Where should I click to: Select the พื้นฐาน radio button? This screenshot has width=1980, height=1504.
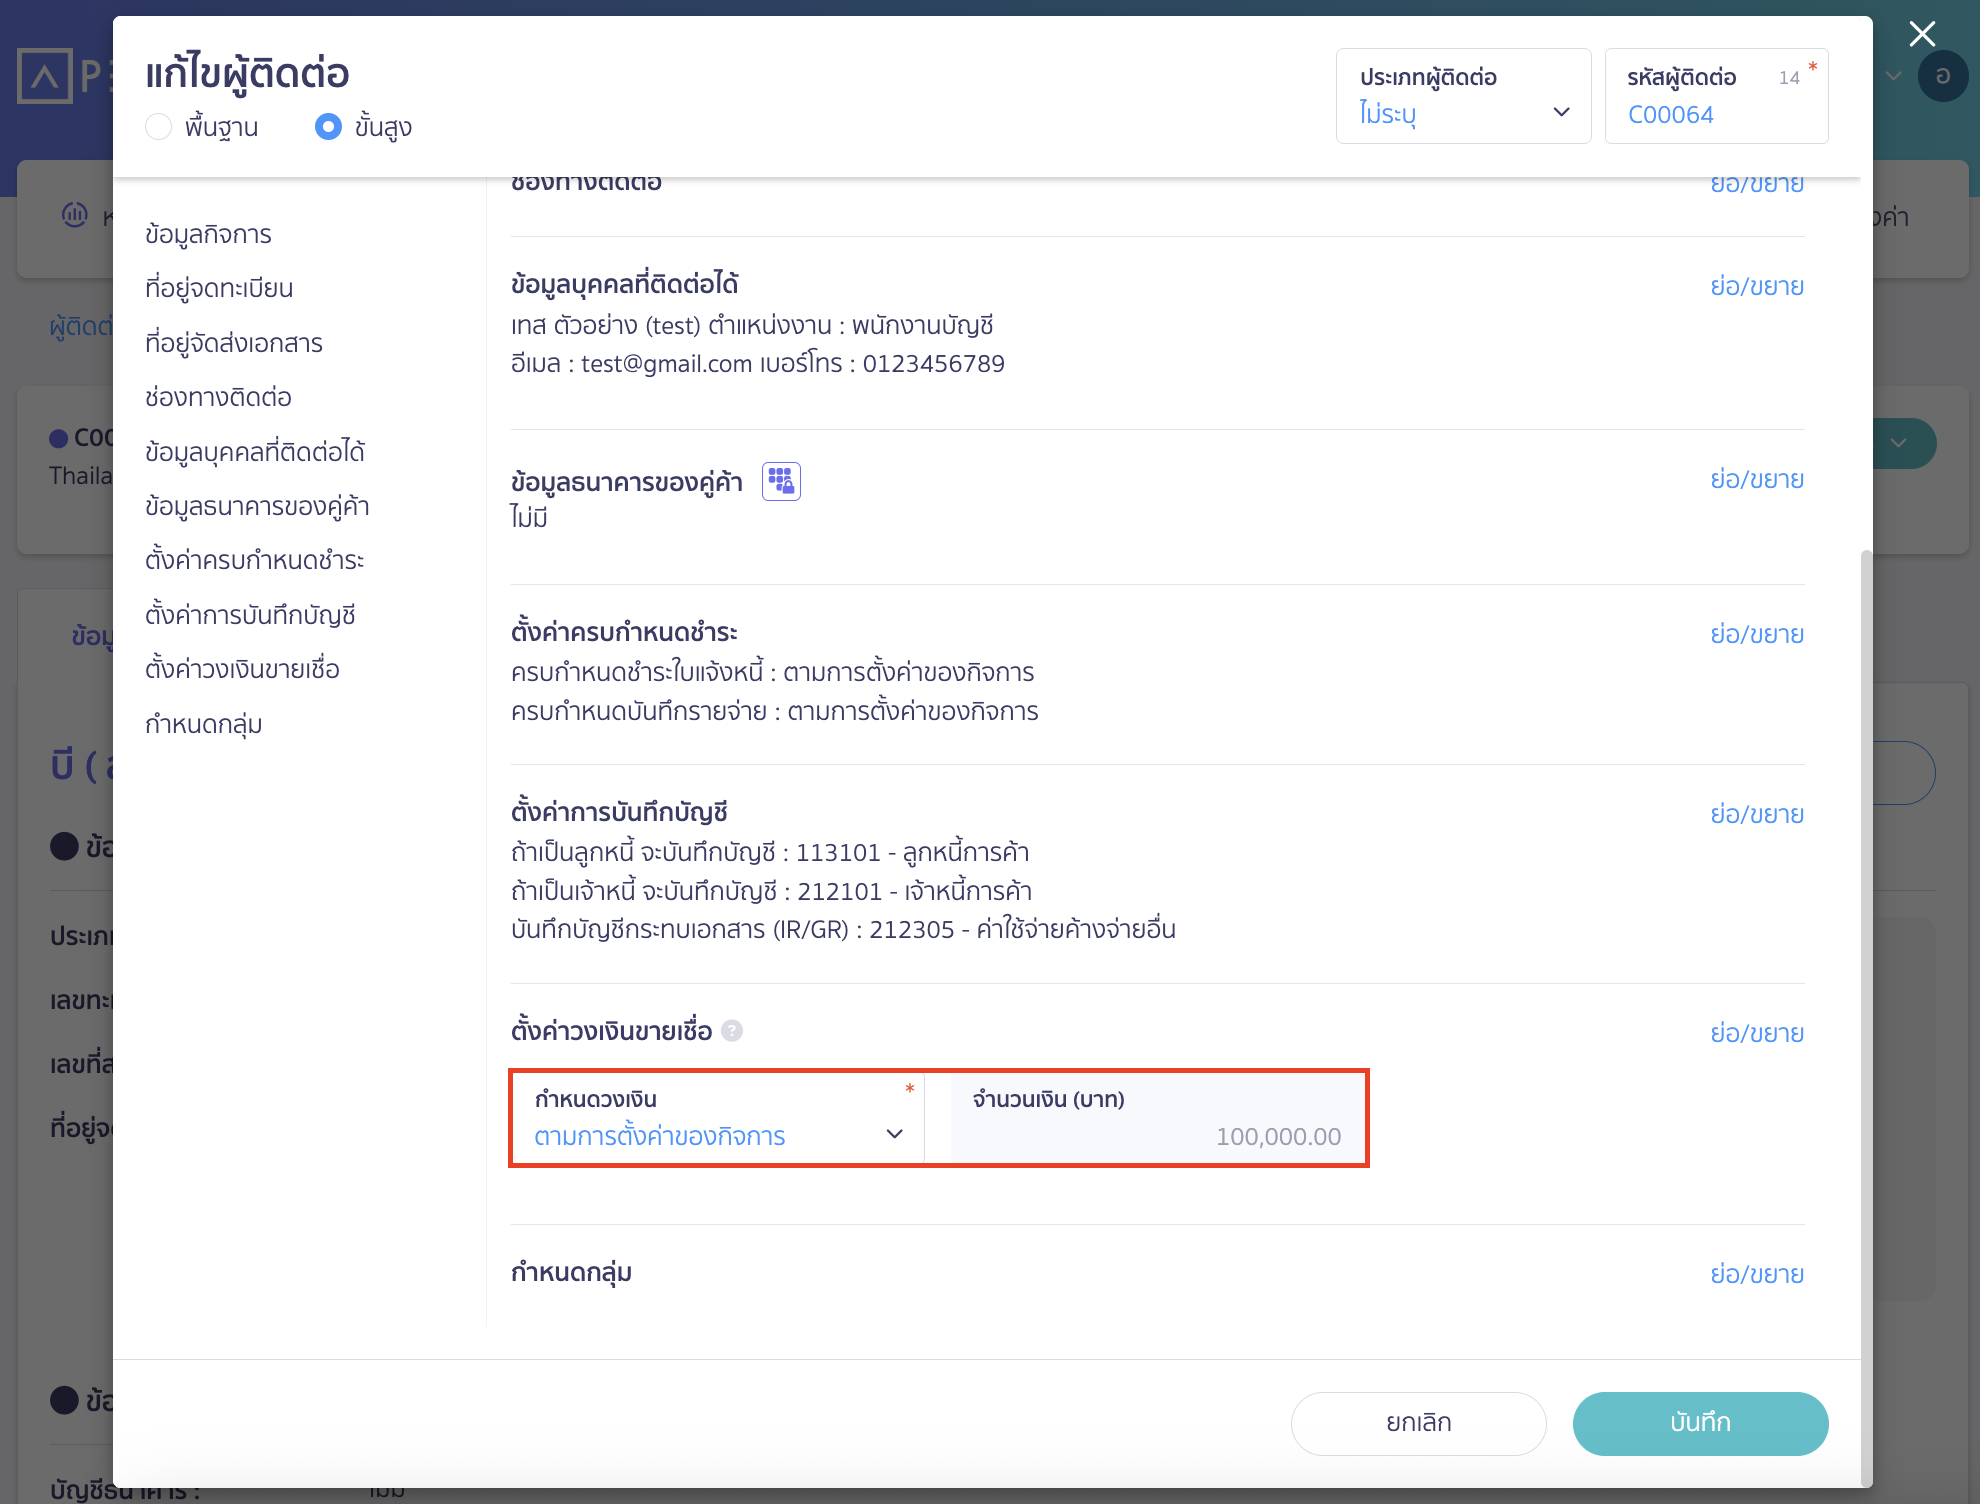point(158,127)
